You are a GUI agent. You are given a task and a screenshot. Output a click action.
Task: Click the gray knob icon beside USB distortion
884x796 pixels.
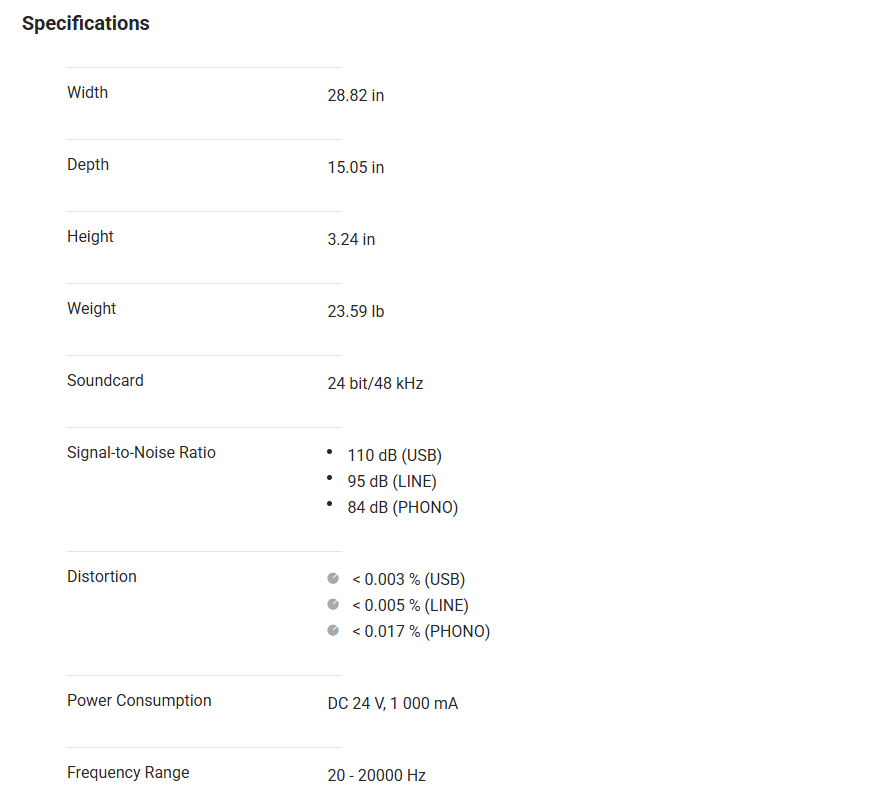[333, 579]
